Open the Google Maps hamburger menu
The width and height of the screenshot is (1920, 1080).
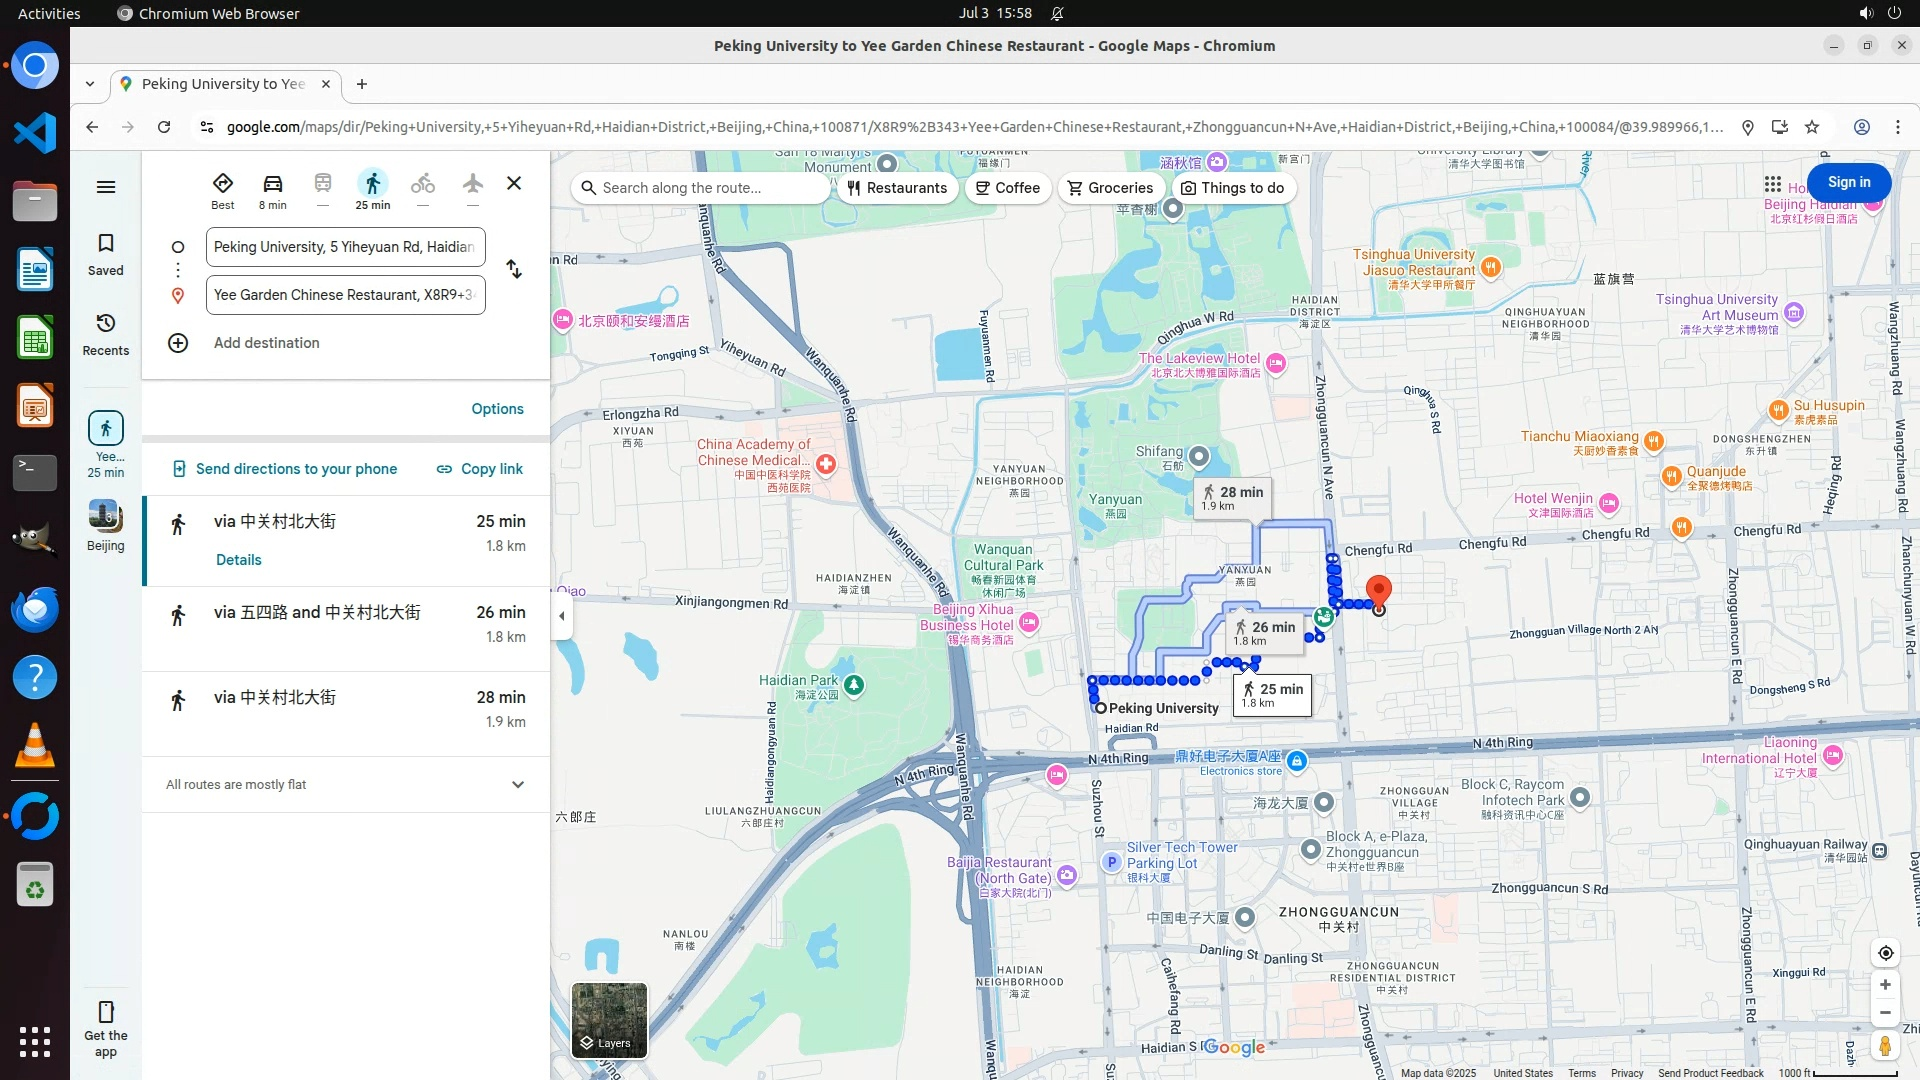click(x=106, y=187)
